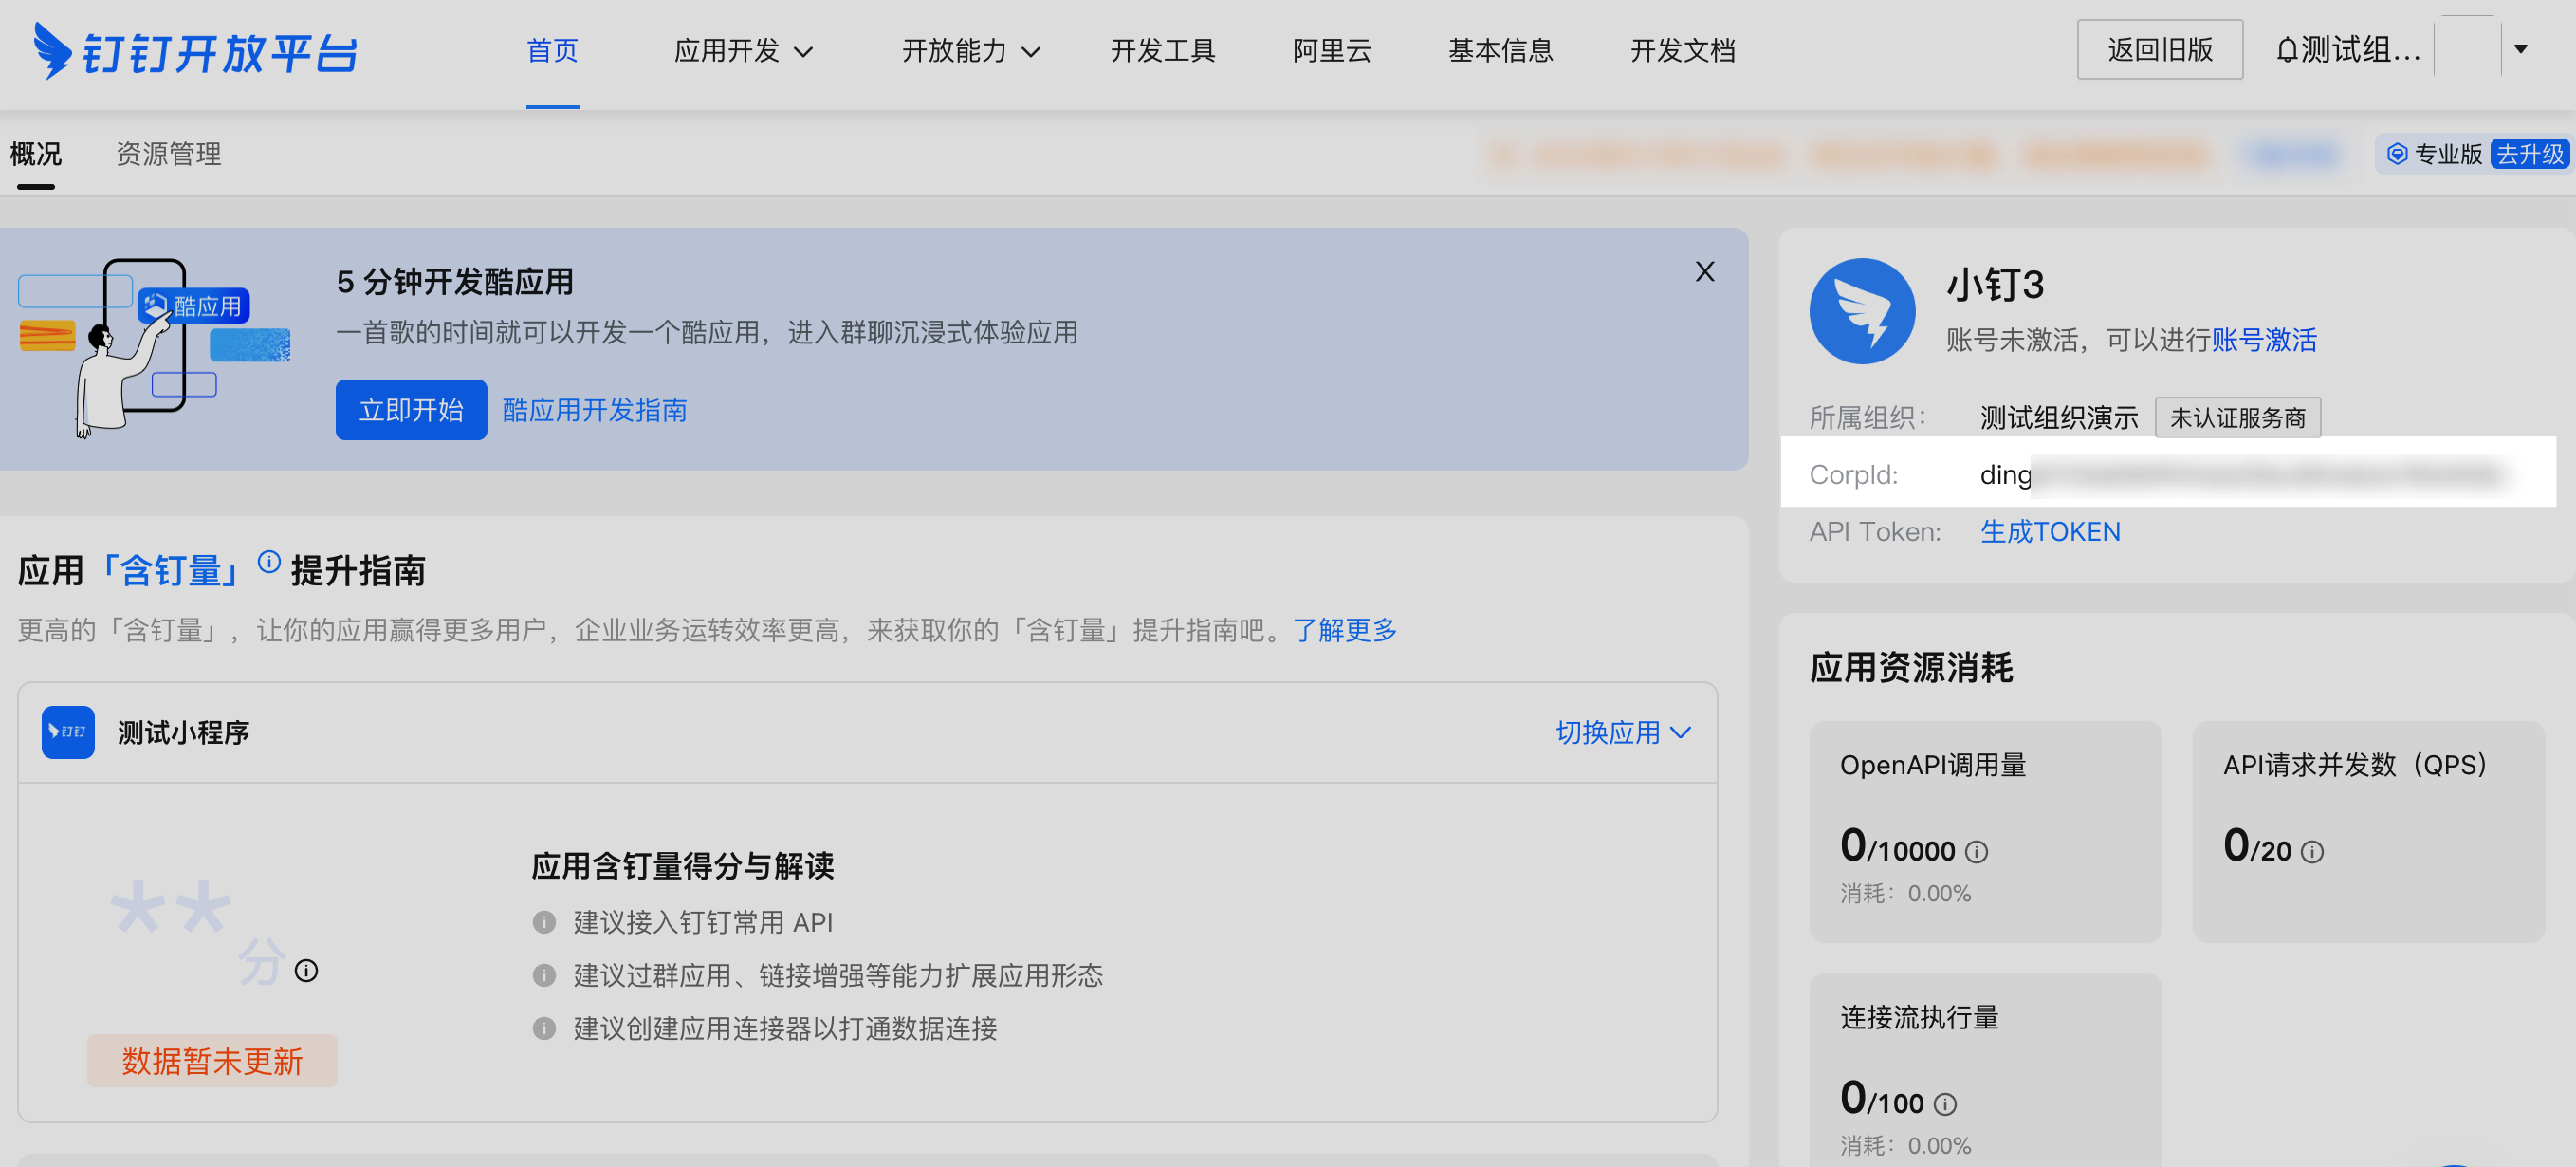The image size is (2576, 1167).
Task: Click the 测试组织演示 organization name
Action: (x=2059, y=418)
